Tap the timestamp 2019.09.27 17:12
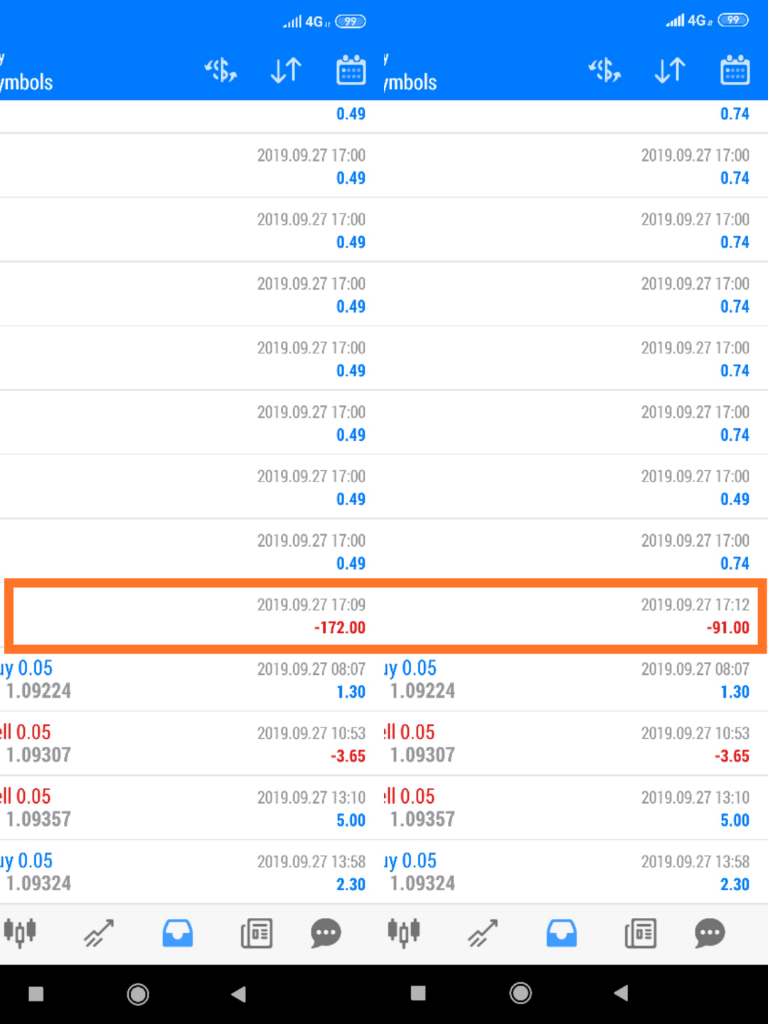The image size is (768, 1024). tap(695, 605)
